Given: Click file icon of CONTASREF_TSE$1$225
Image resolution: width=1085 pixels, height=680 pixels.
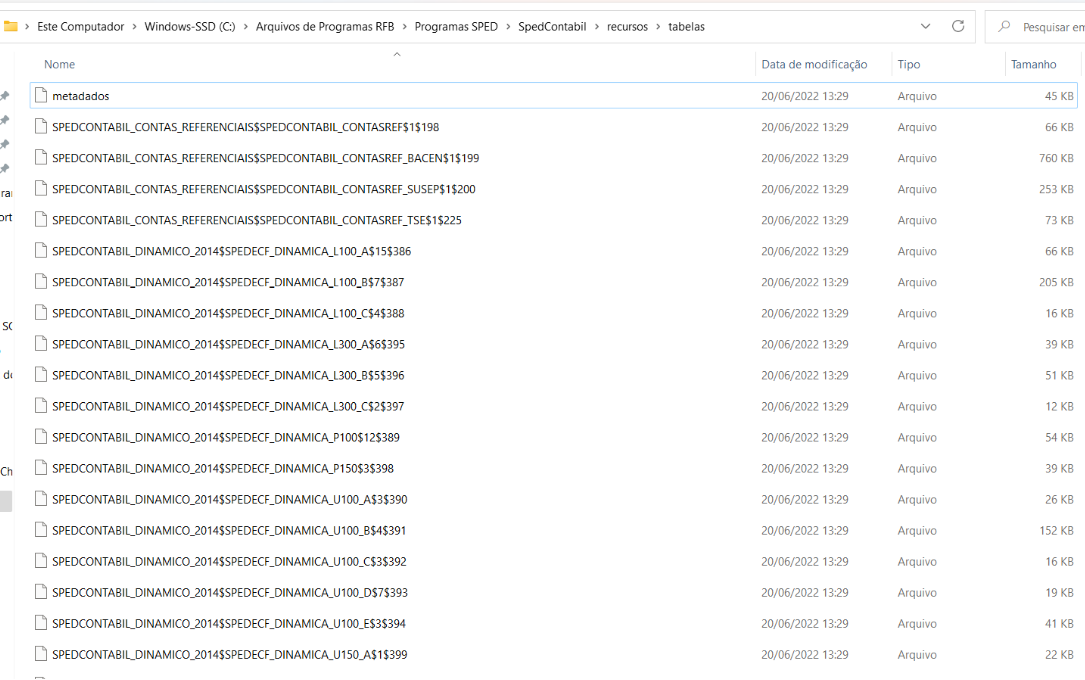Looking at the screenshot, I should point(42,220).
